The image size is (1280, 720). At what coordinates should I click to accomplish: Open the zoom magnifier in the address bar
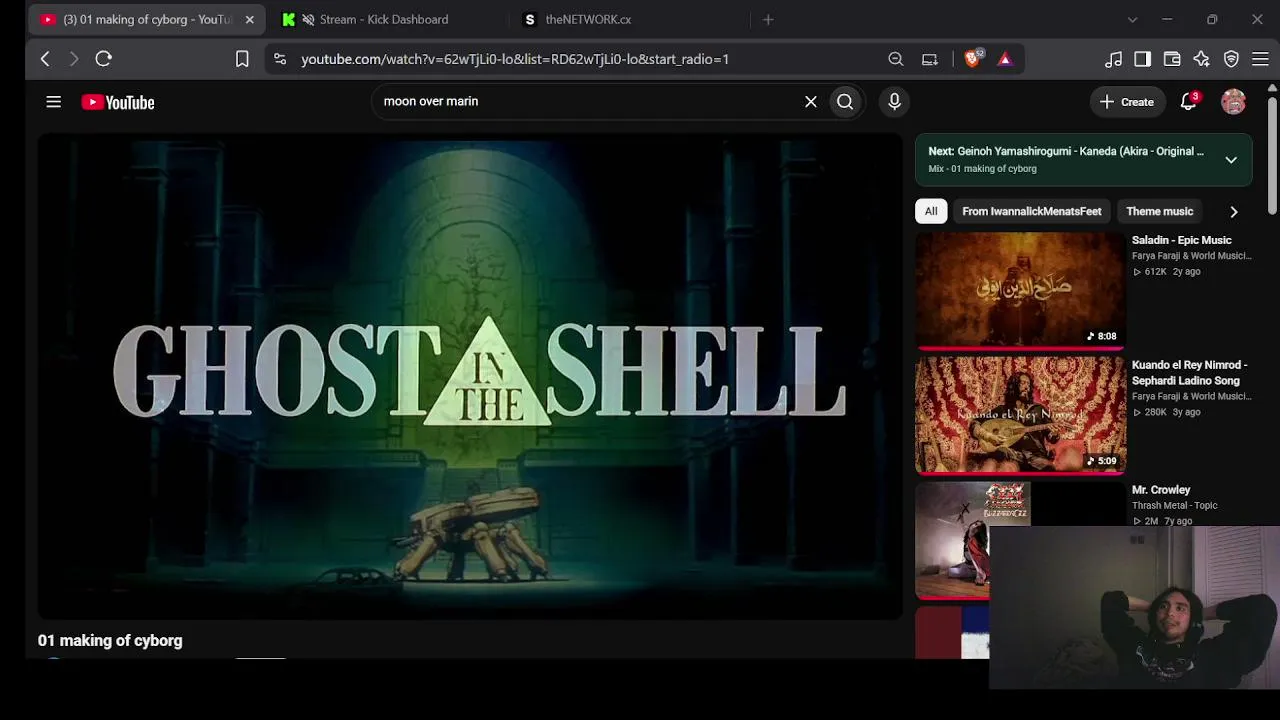896,59
